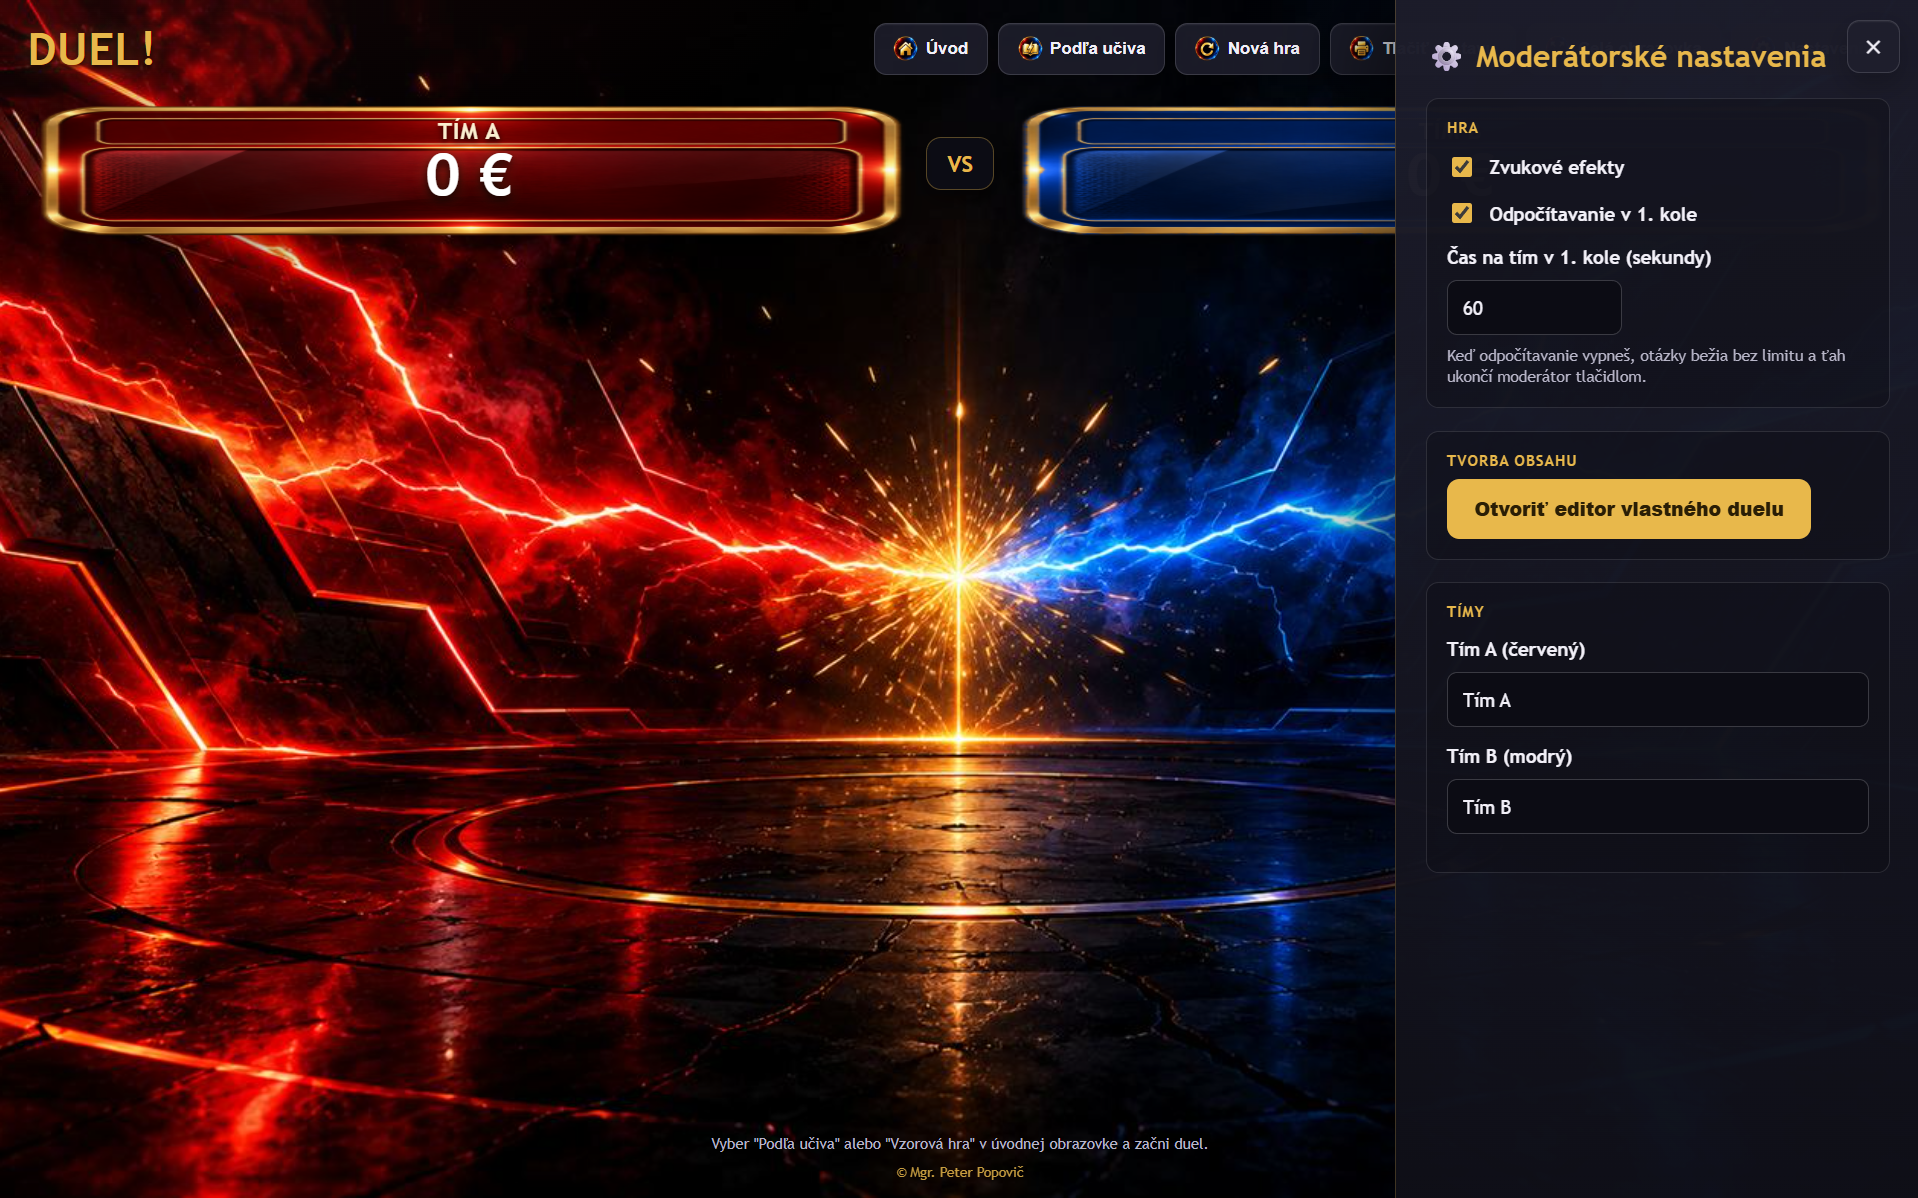This screenshot has height=1198, width=1918.
Task: Close the moderator settings panel
Action: (1873, 47)
